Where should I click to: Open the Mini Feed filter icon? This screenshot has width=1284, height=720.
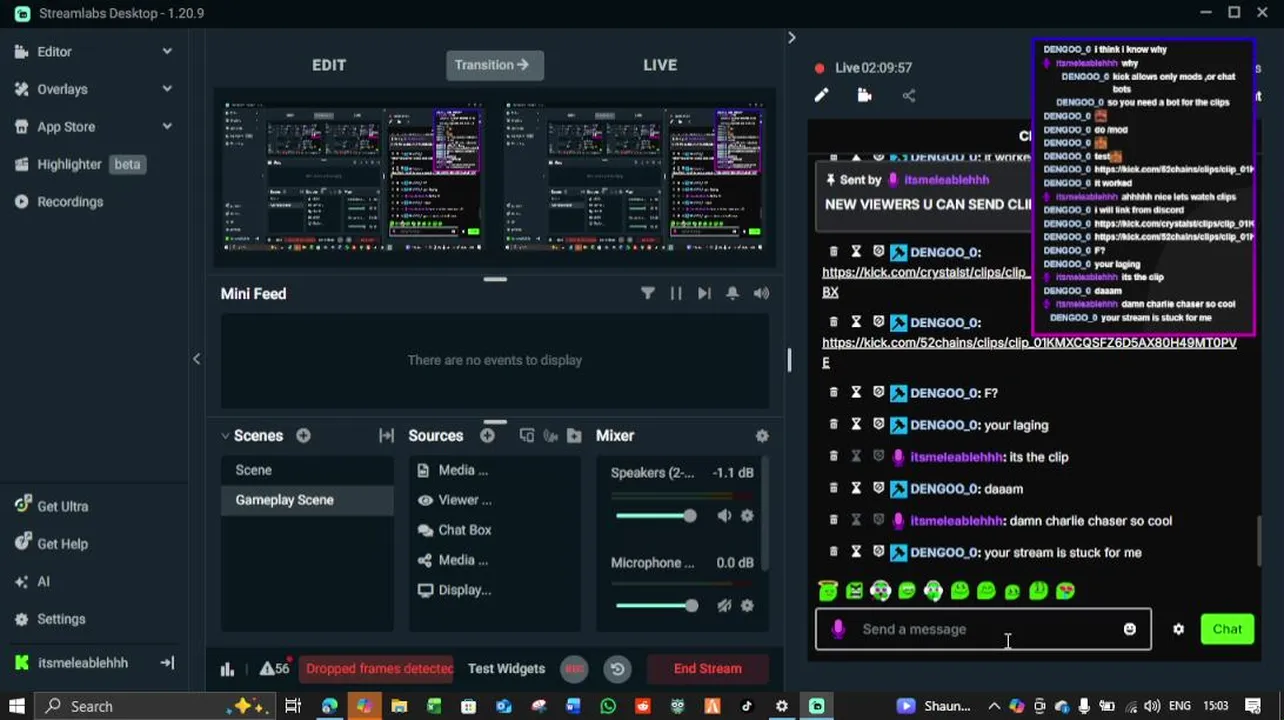(x=648, y=293)
